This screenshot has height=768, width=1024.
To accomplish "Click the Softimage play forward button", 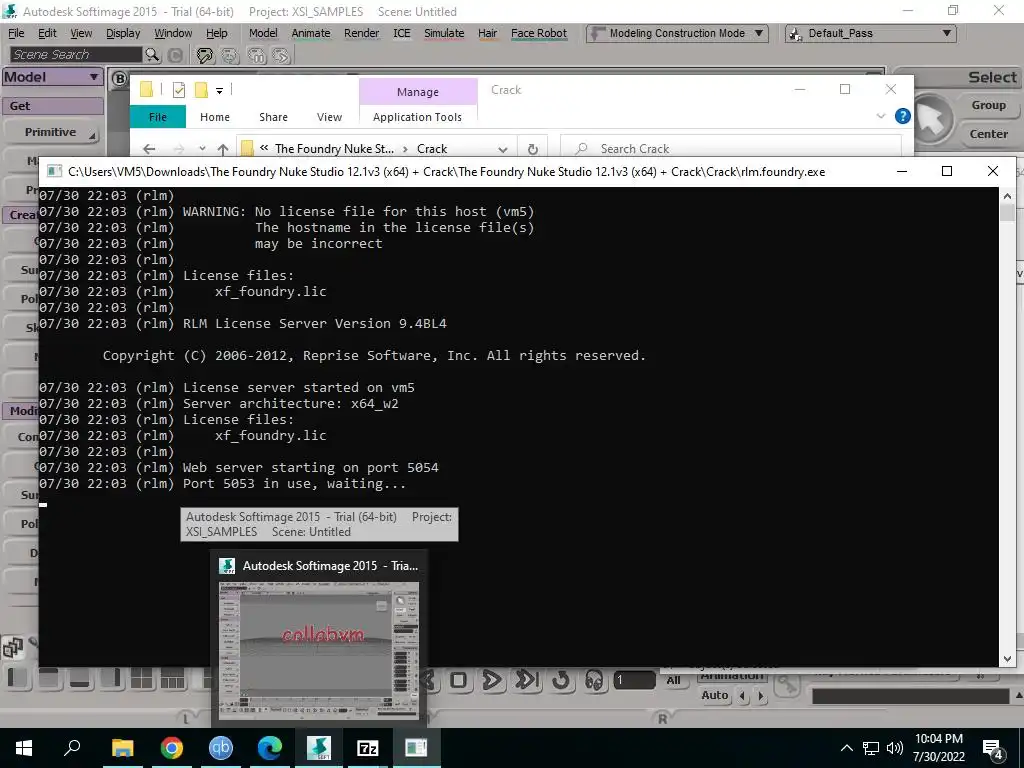I will 492,680.
